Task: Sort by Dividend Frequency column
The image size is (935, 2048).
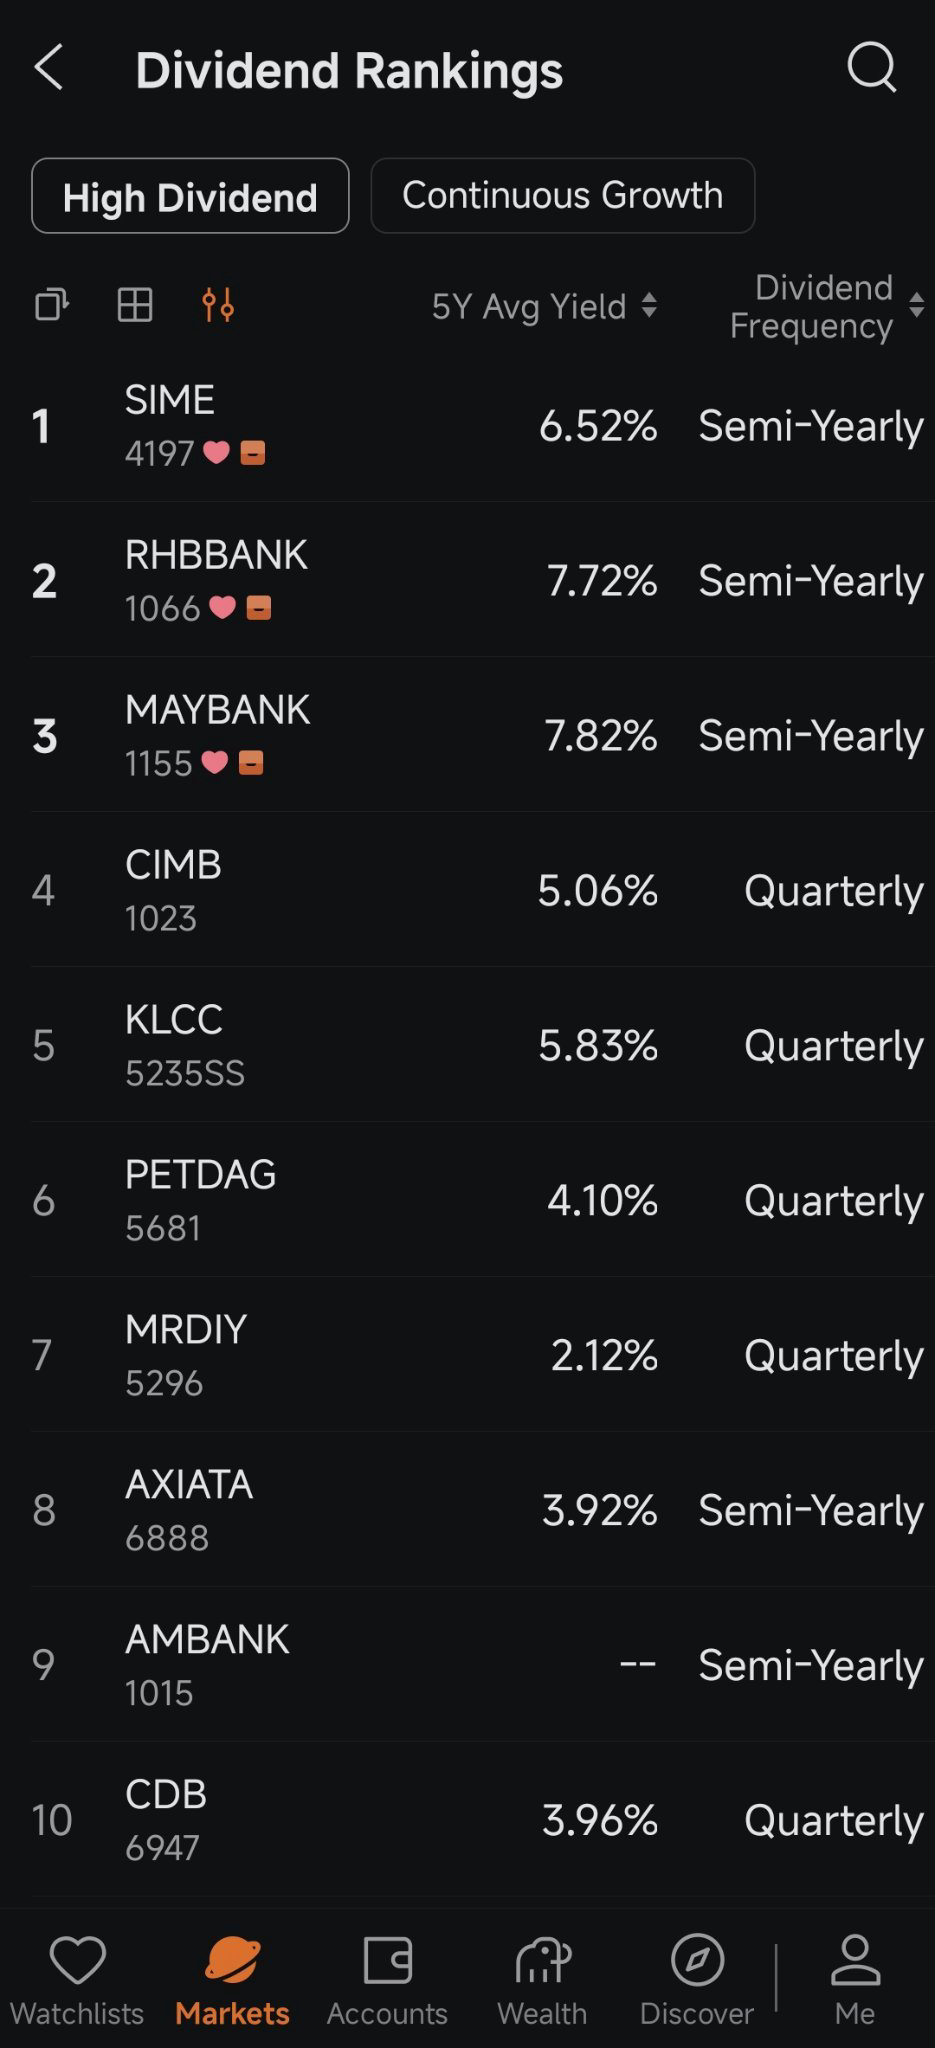Action: pyautogui.click(x=826, y=306)
